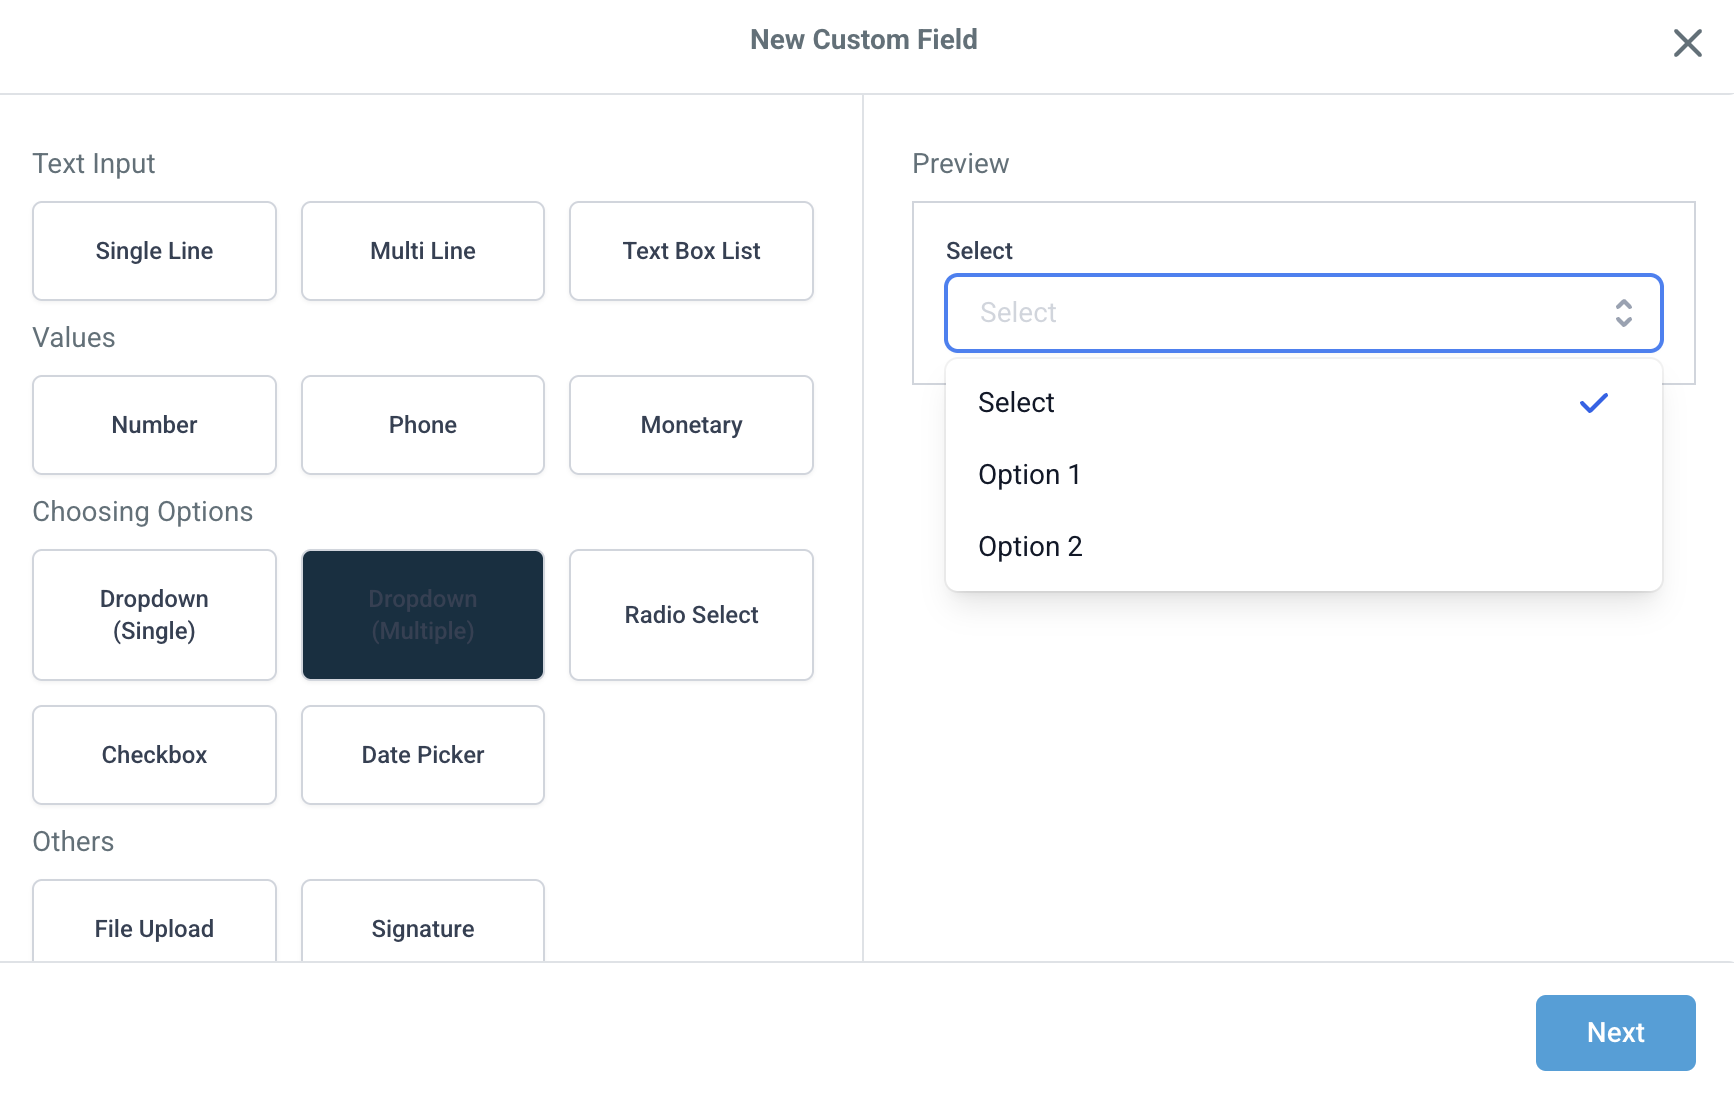Select the Checkbox field type

coord(154,755)
